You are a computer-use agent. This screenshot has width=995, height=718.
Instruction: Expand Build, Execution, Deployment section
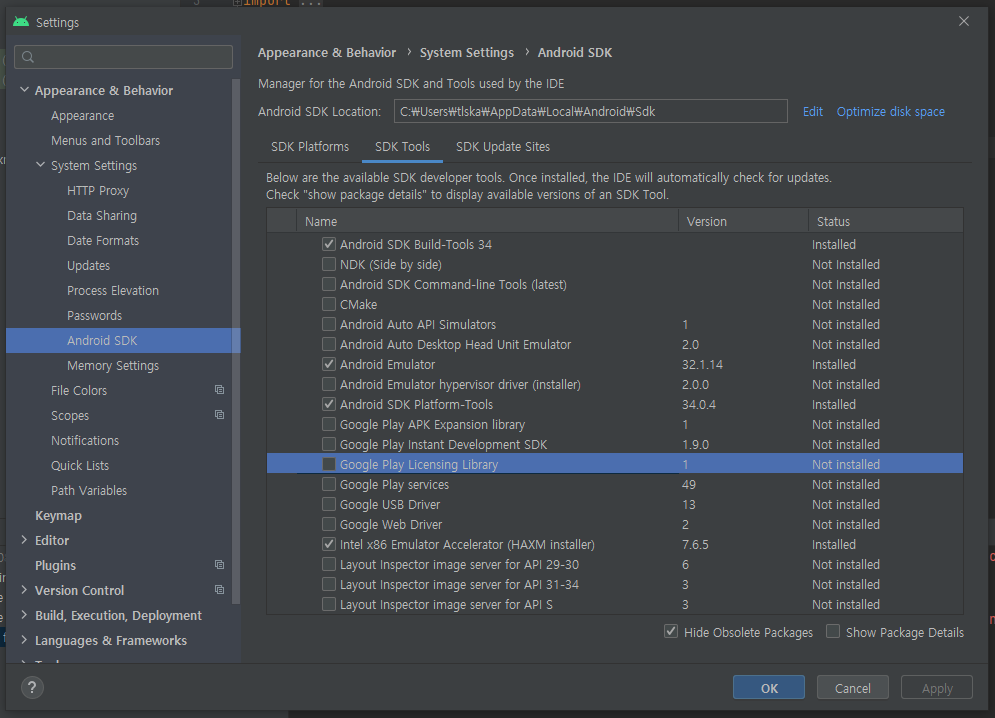tap(24, 615)
